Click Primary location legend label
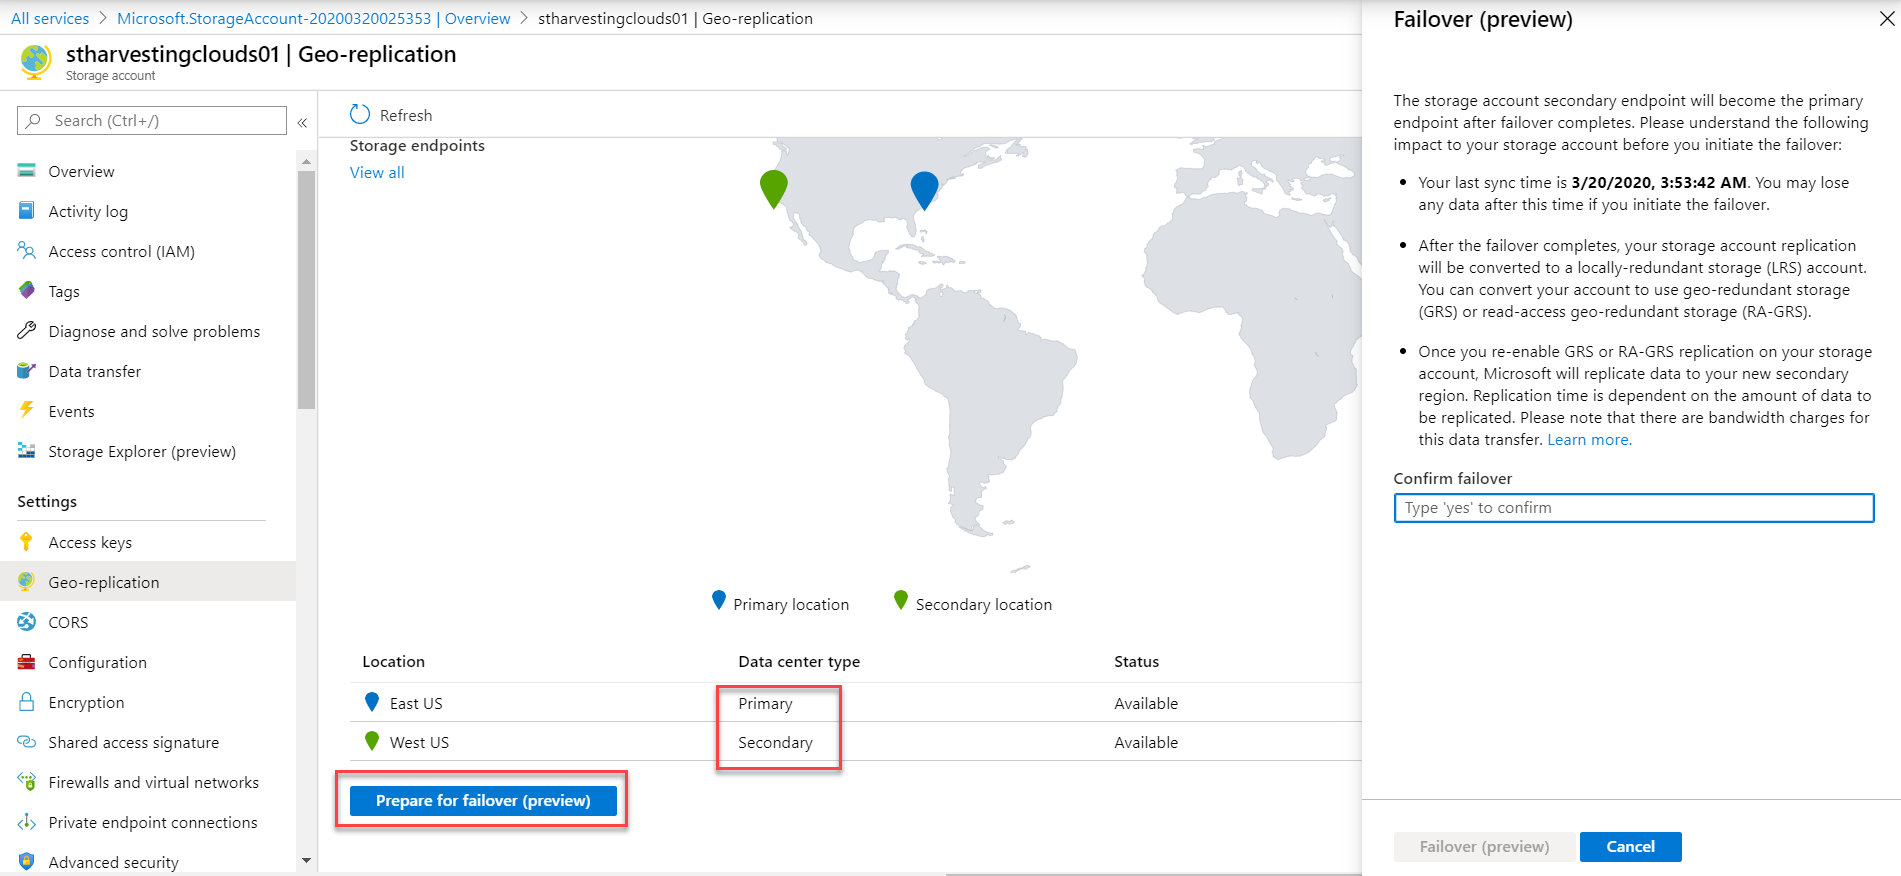 791,604
